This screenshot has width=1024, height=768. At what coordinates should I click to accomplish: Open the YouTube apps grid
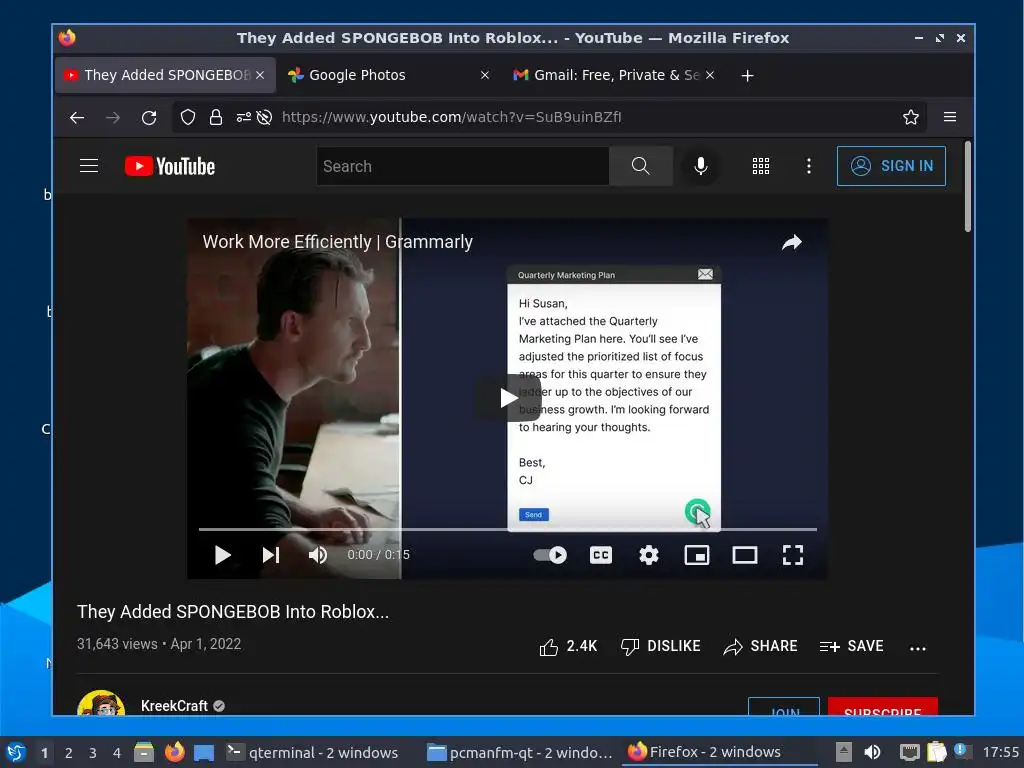pyautogui.click(x=761, y=166)
